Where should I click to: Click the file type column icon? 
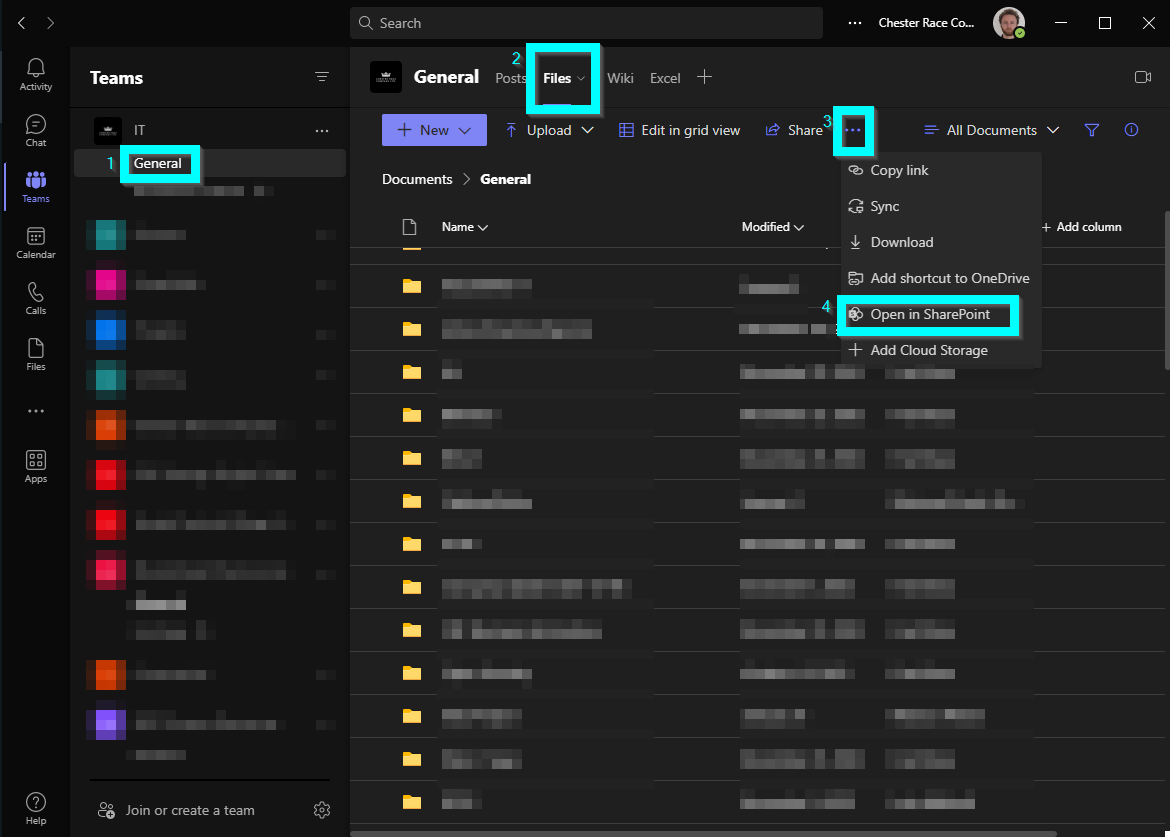coord(409,227)
